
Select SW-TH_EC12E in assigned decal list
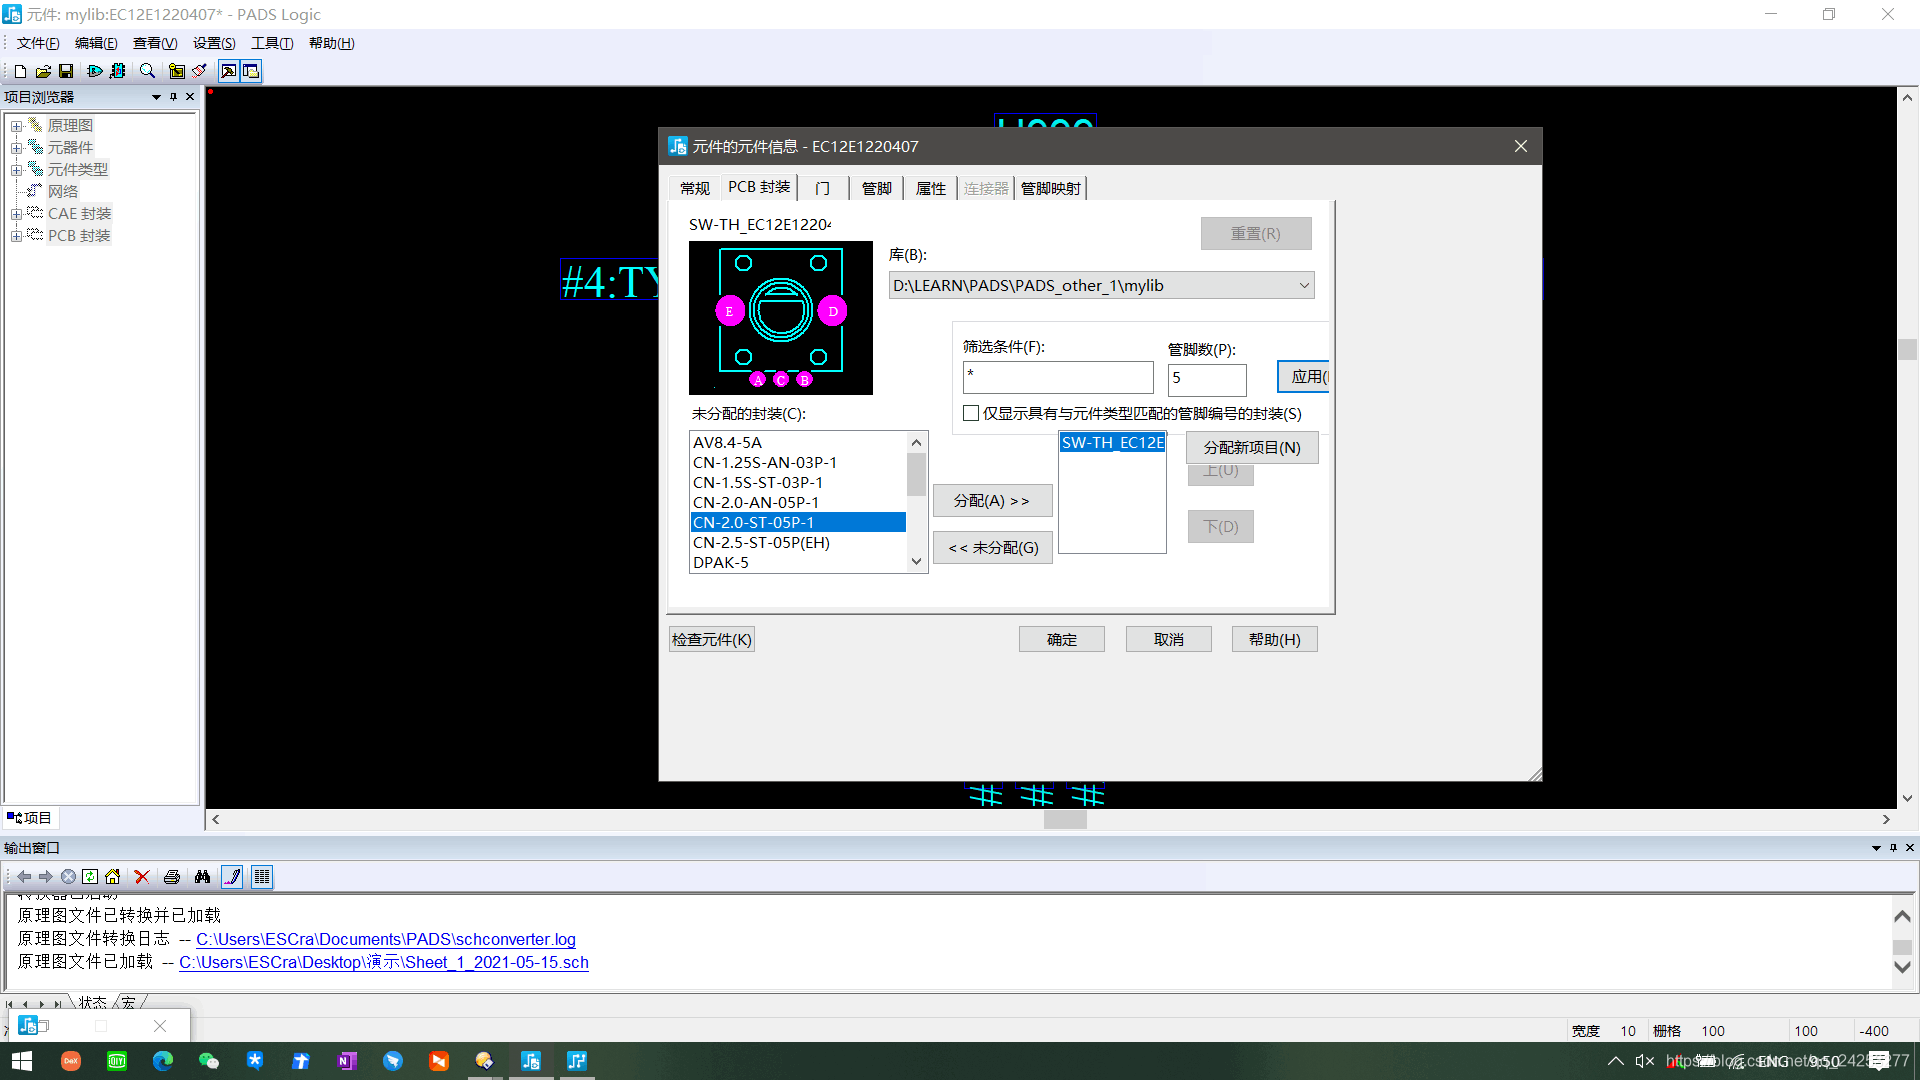click(1112, 443)
